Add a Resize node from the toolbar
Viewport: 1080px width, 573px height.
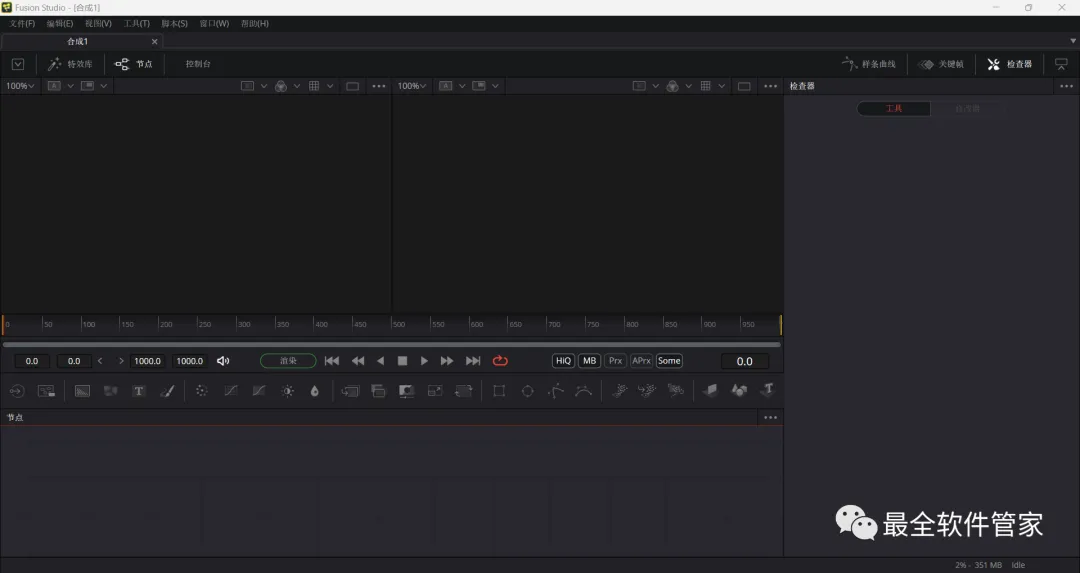[x=435, y=391]
